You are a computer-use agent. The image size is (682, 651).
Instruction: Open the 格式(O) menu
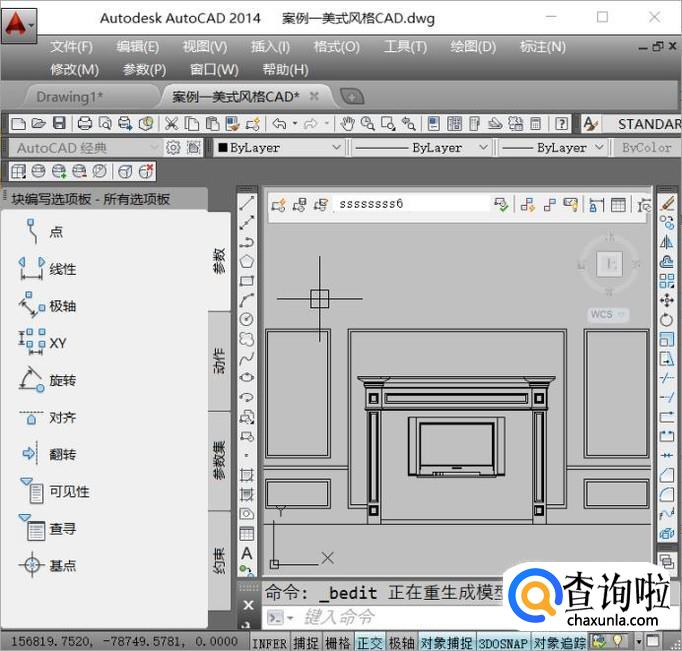click(x=335, y=46)
